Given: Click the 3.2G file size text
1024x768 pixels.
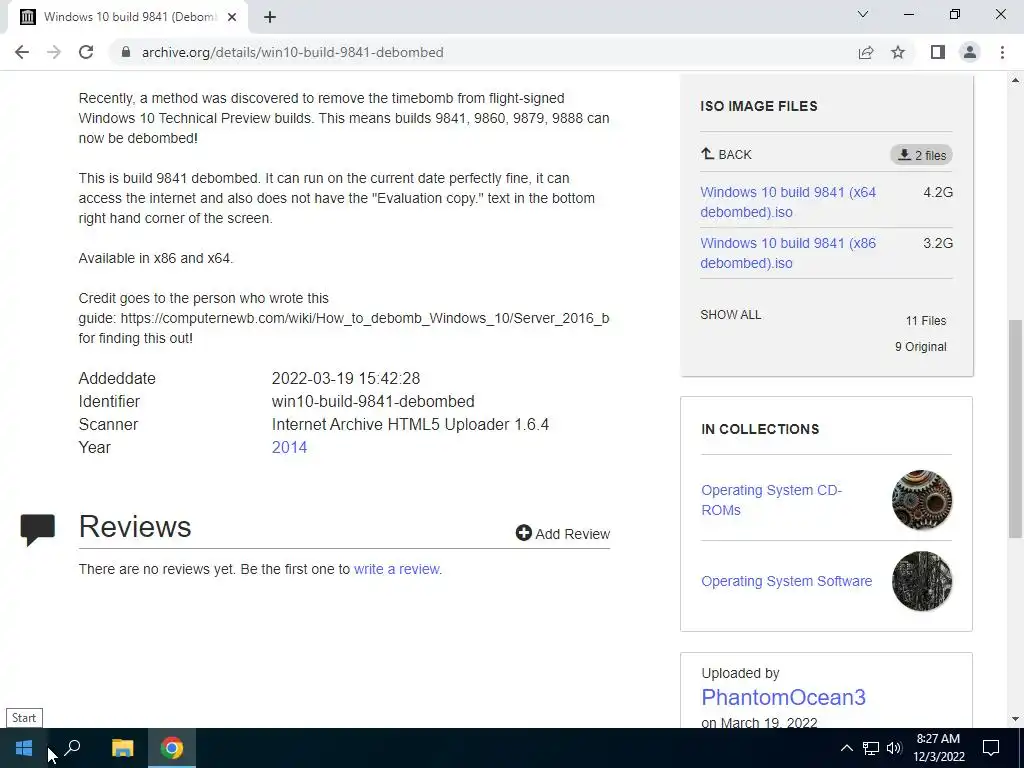Looking at the screenshot, I should [938, 243].
